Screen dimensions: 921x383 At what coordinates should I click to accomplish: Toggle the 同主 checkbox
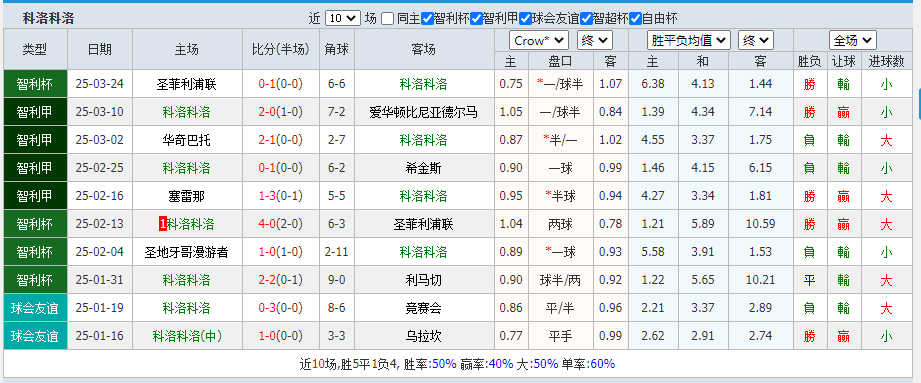(x=387, y=18)
